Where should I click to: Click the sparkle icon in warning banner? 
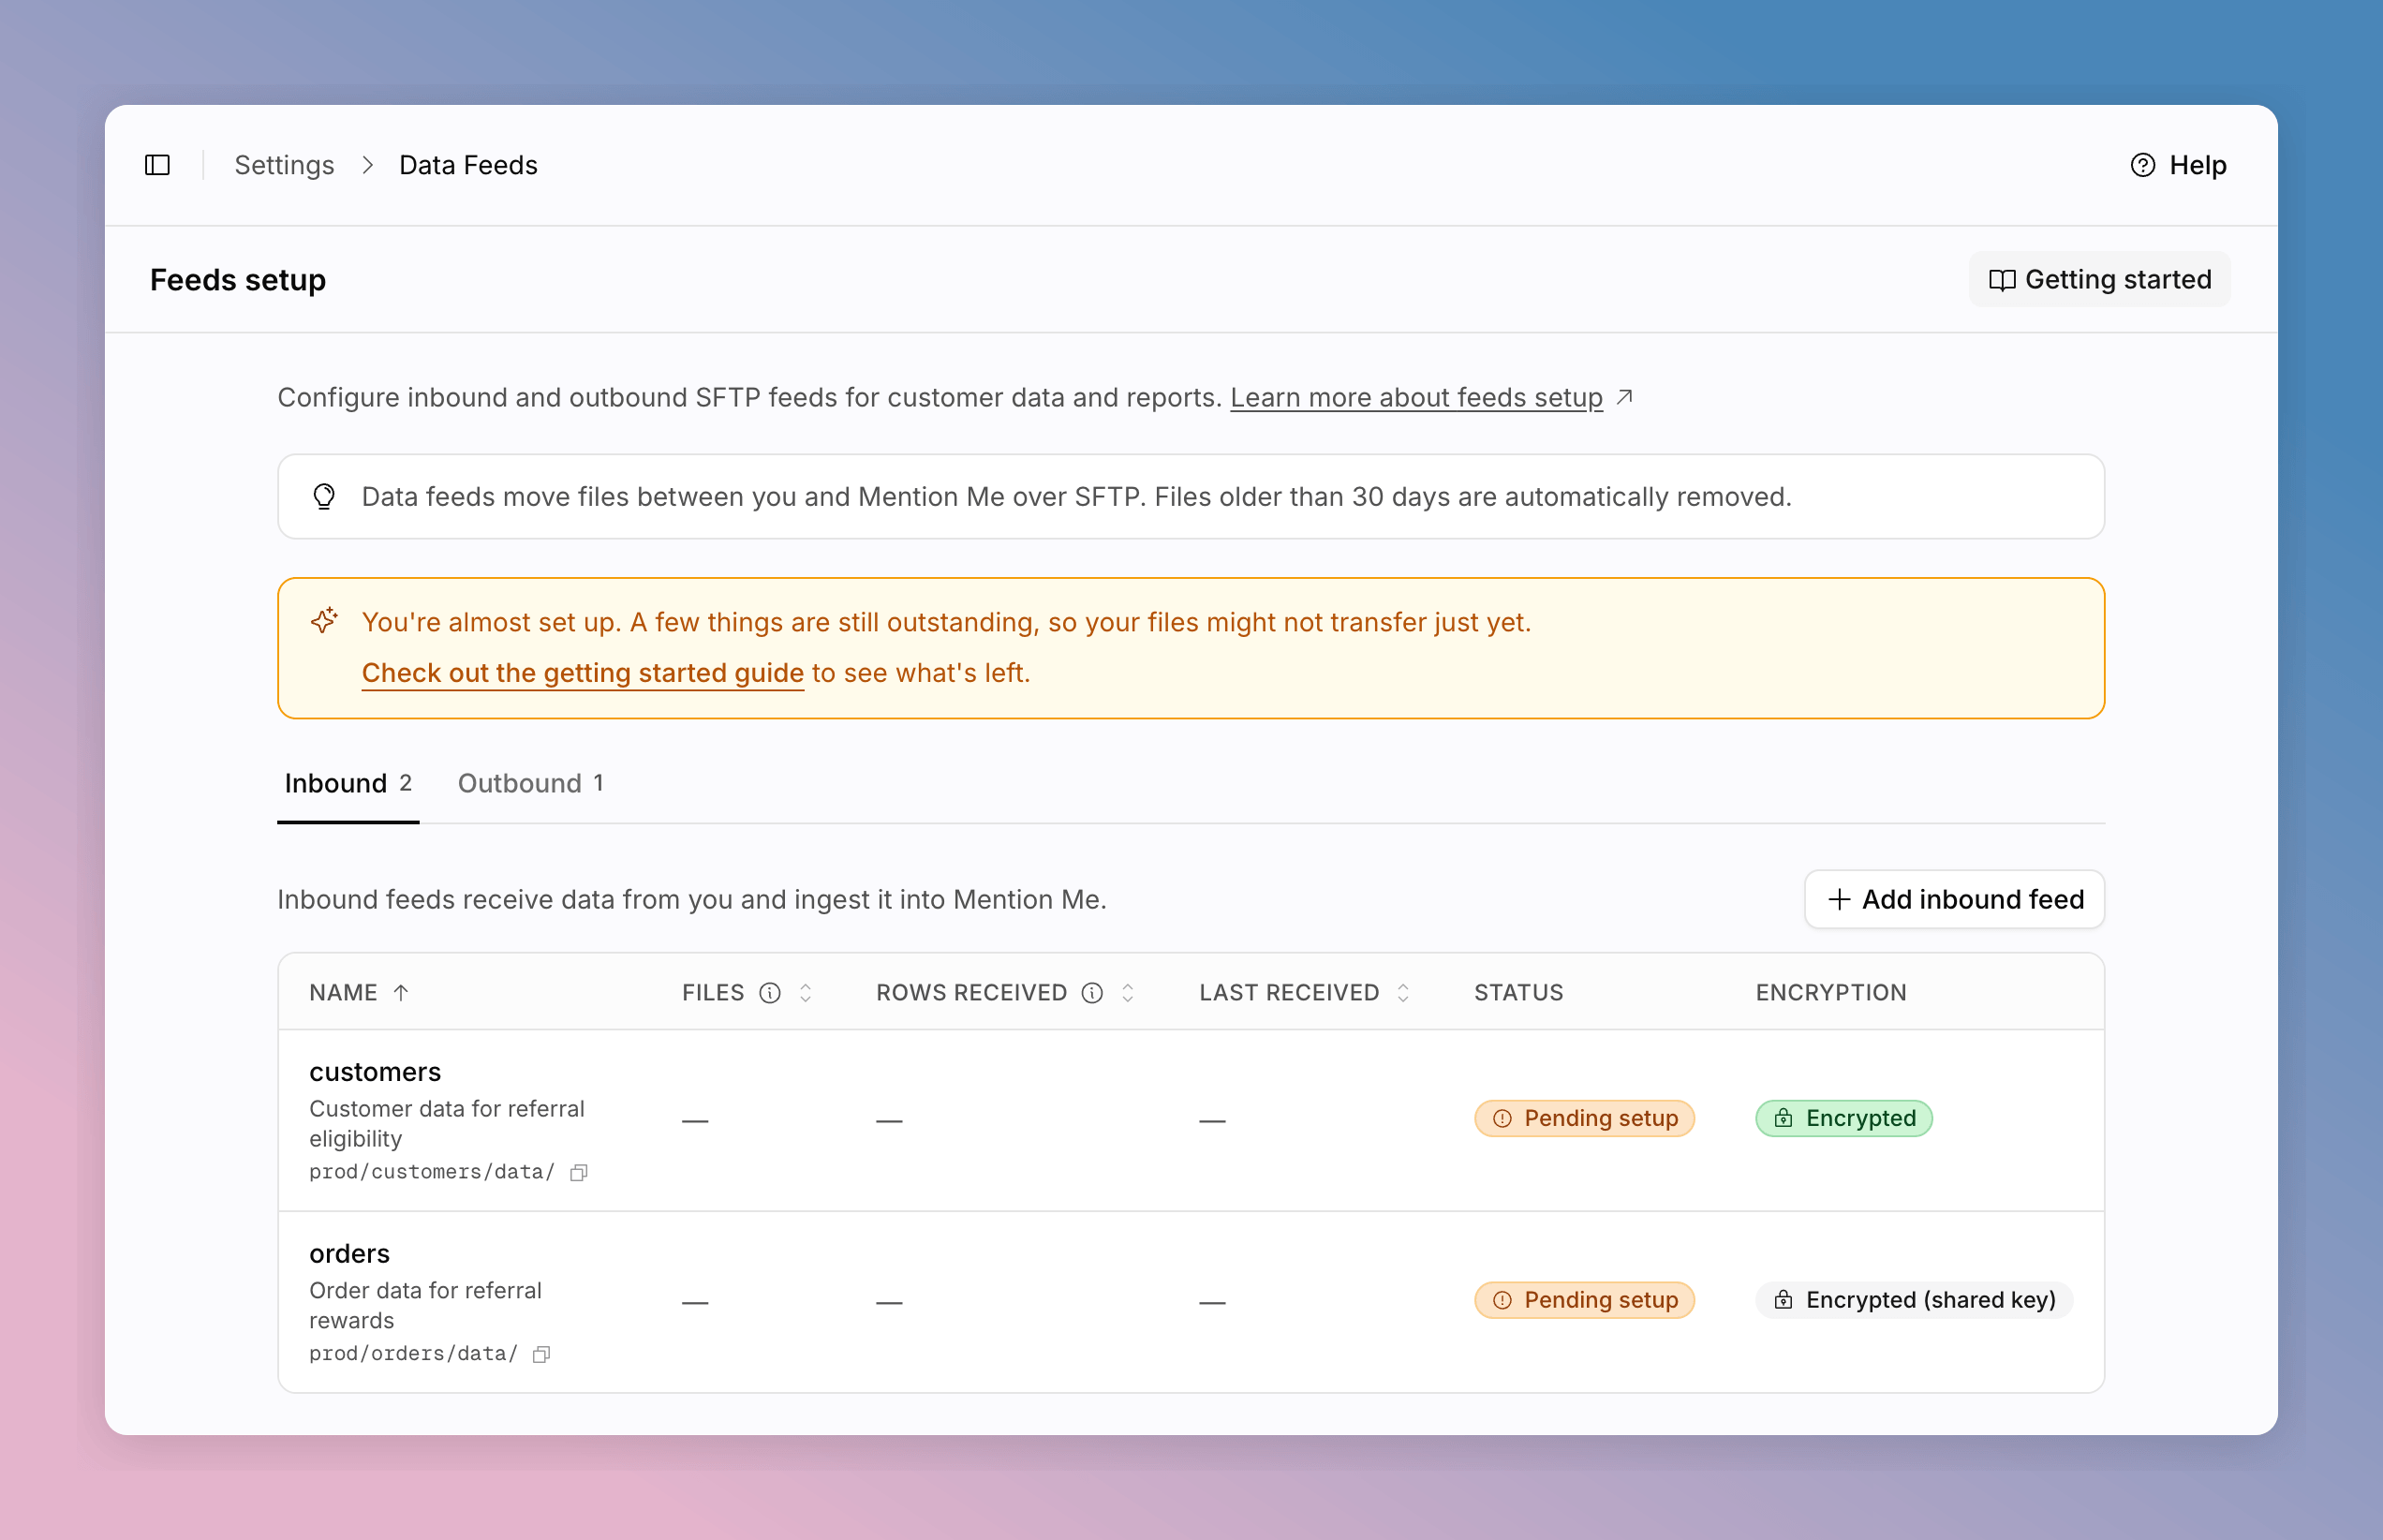coord(324,621)
